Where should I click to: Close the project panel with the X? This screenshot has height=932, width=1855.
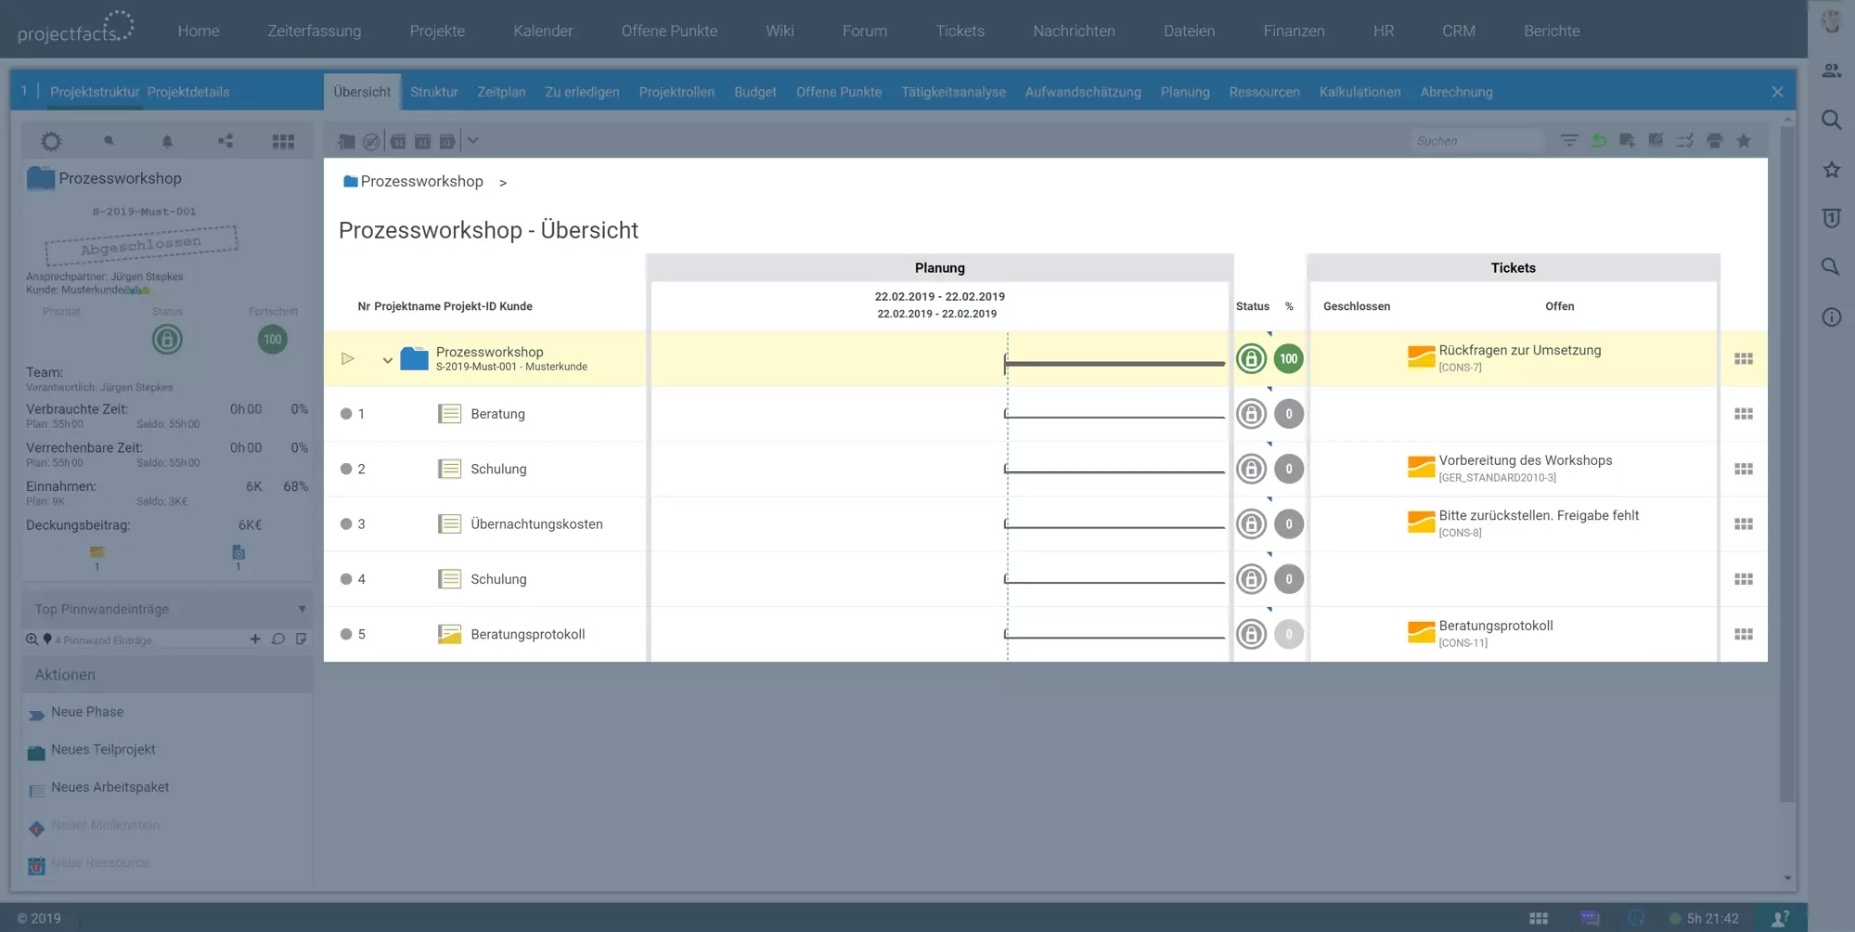tap(1777, 92)
